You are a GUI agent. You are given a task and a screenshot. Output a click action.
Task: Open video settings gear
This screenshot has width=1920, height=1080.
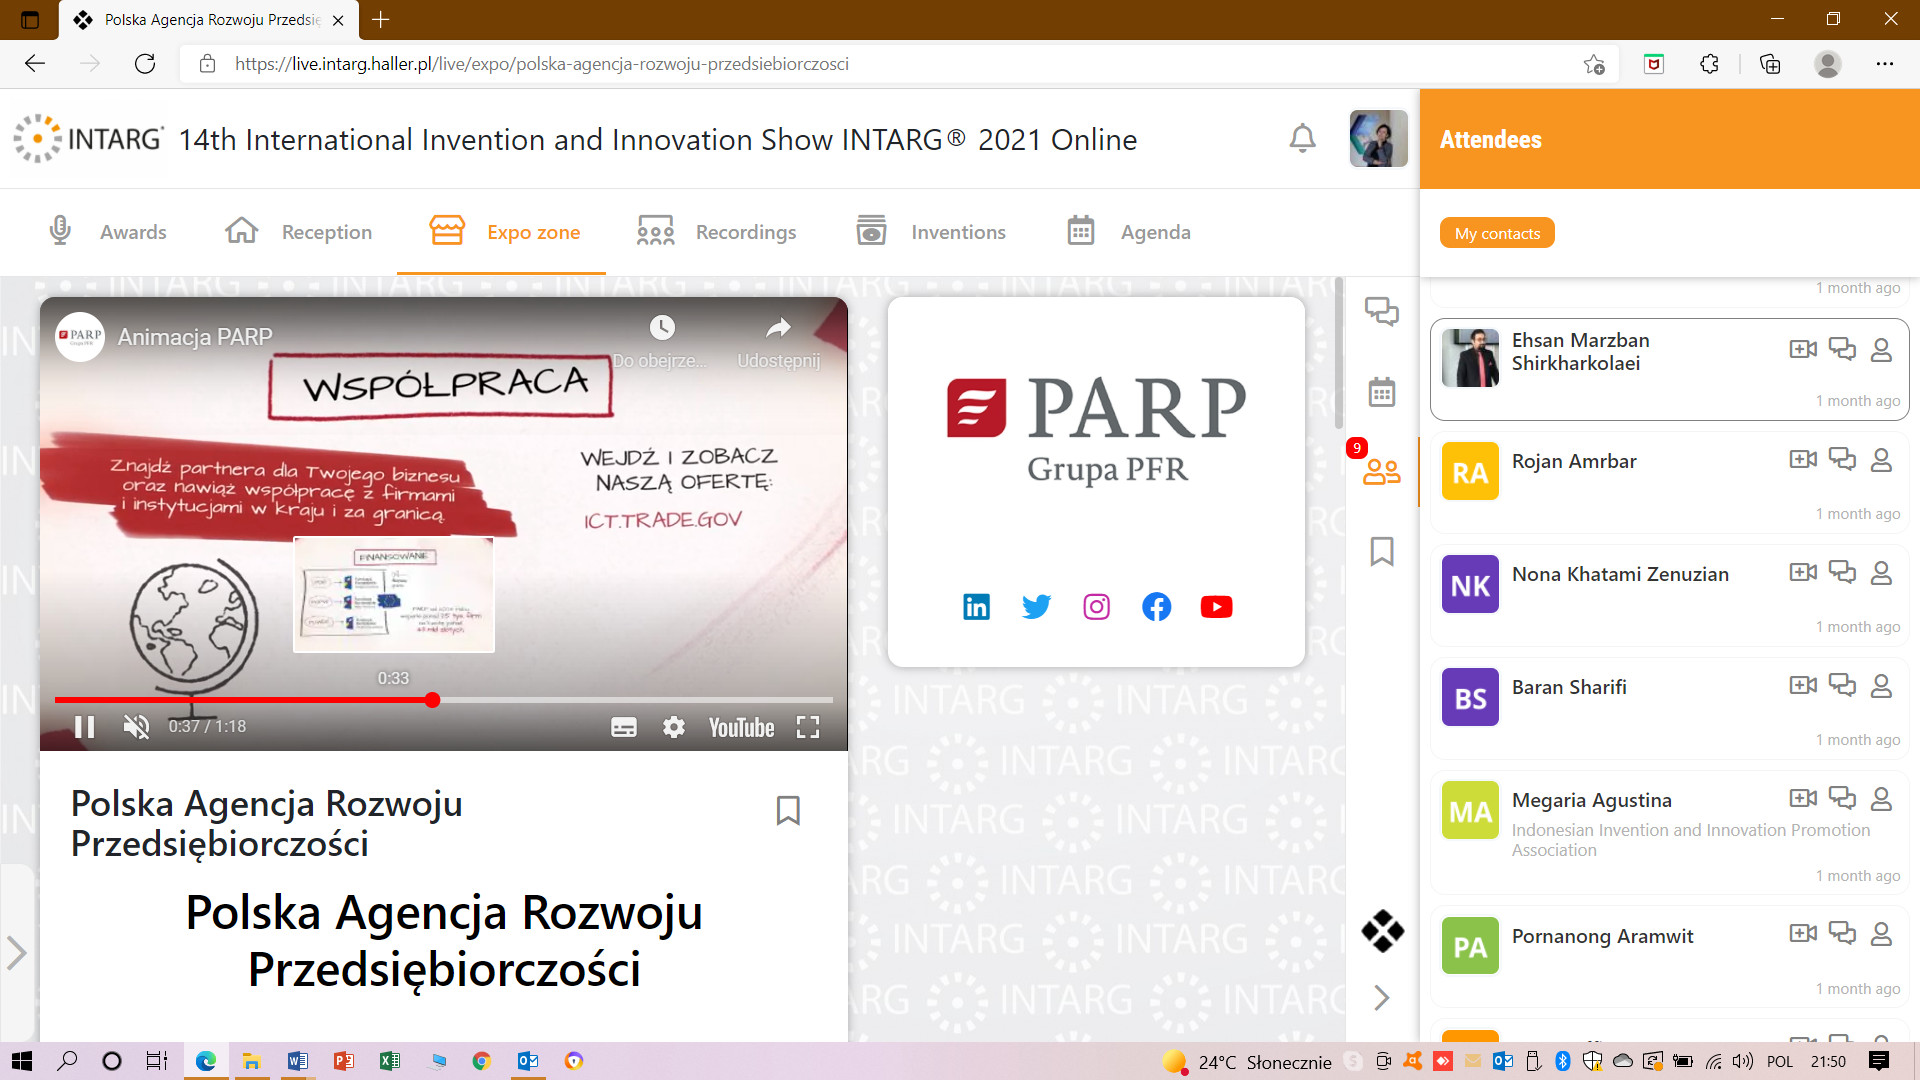coord(674,727)
